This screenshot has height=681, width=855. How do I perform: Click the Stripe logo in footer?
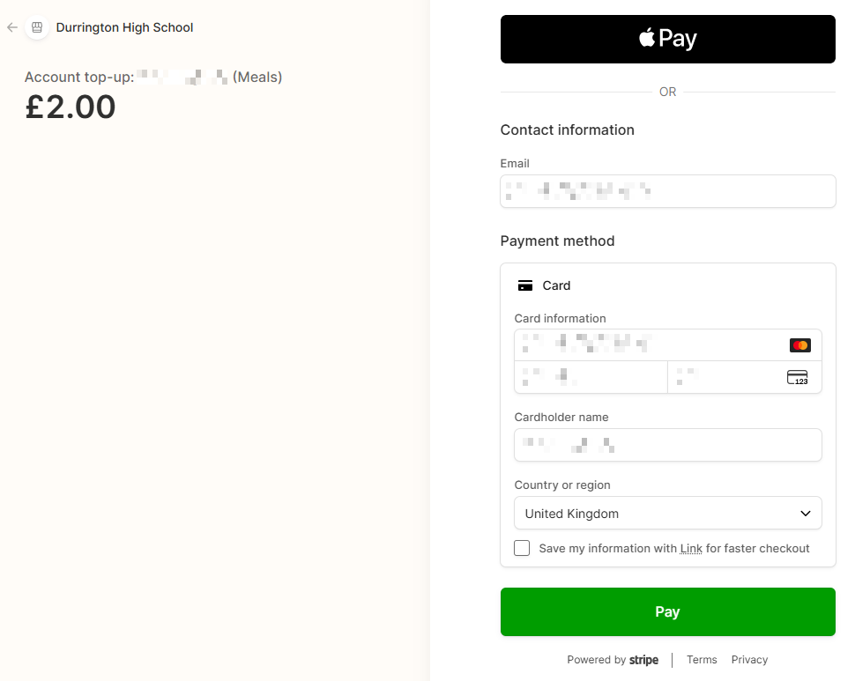643,660
